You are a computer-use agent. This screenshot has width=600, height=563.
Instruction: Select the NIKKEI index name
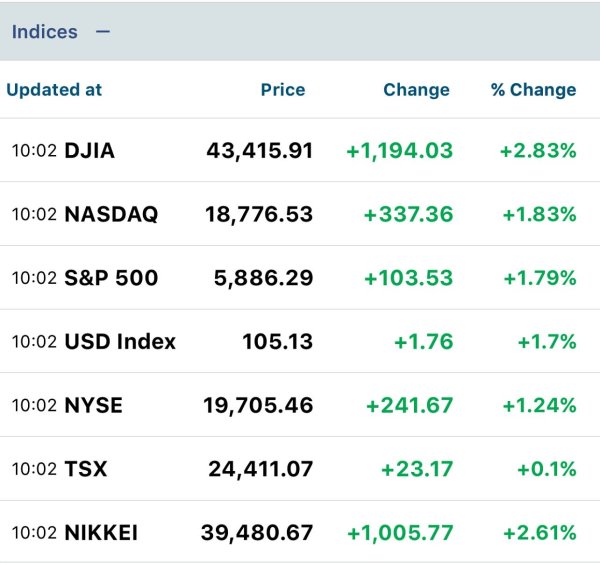click(101, 533)
